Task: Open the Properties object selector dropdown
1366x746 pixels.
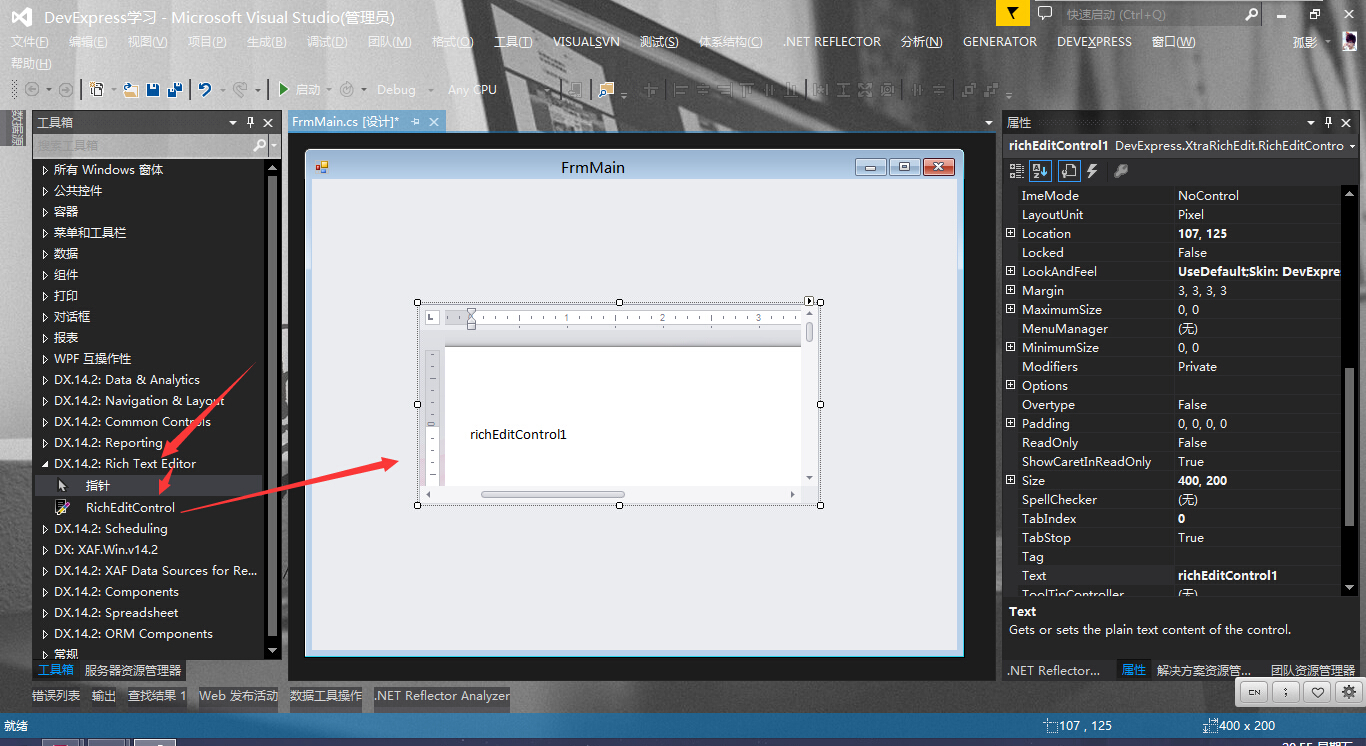Action: point(1352,146)
